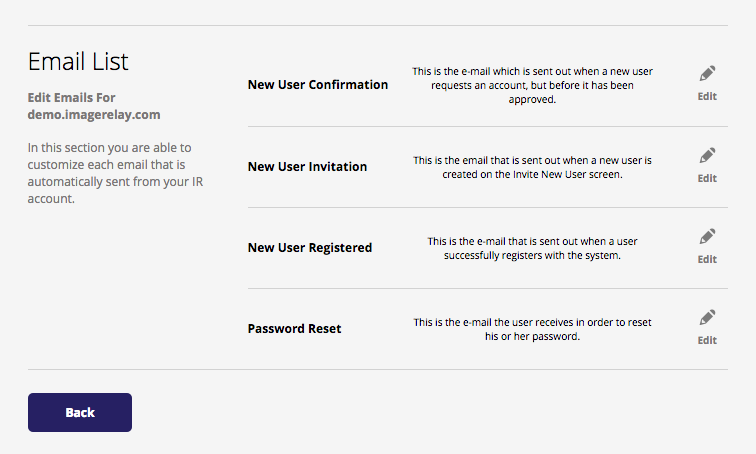Click the description mentioning Invite New User screen
This screenshot has height=454, width=756.
(x=532, y=167)
